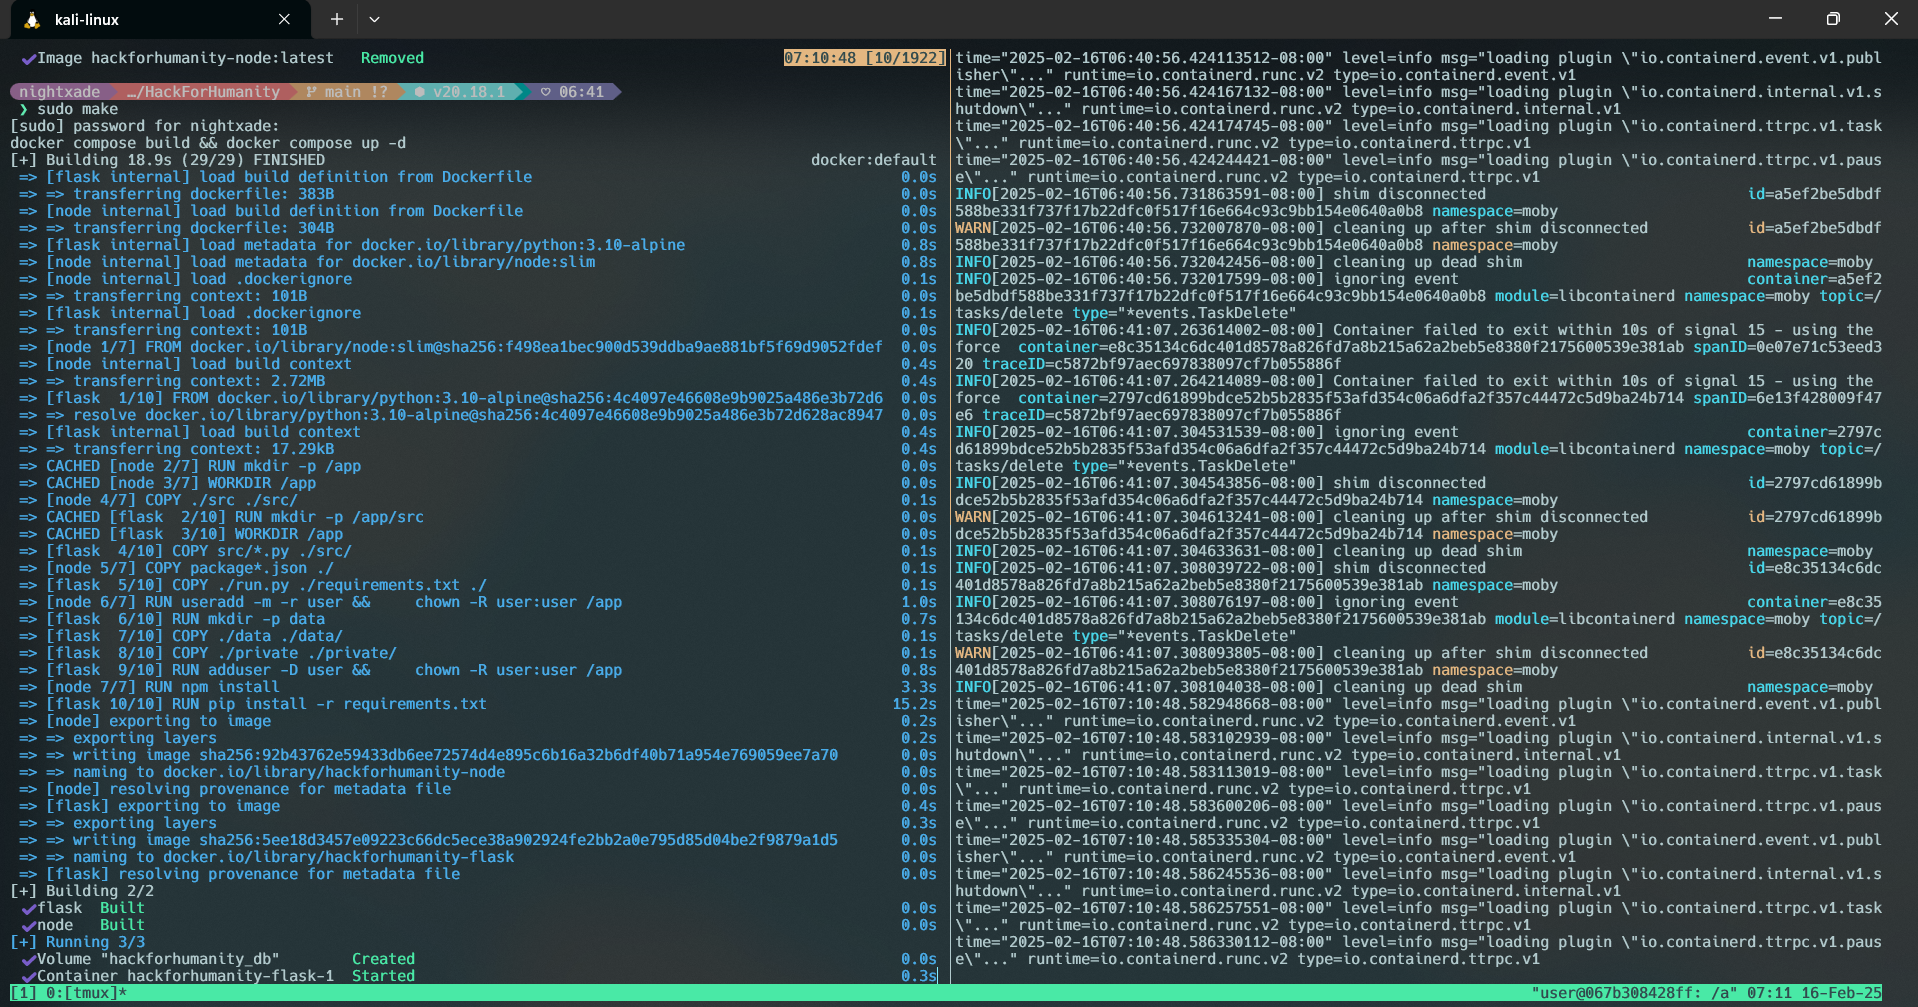Open a new terminal tab with plus button
Viewport: 1918px width, 1007px height.
coord(337,19)
